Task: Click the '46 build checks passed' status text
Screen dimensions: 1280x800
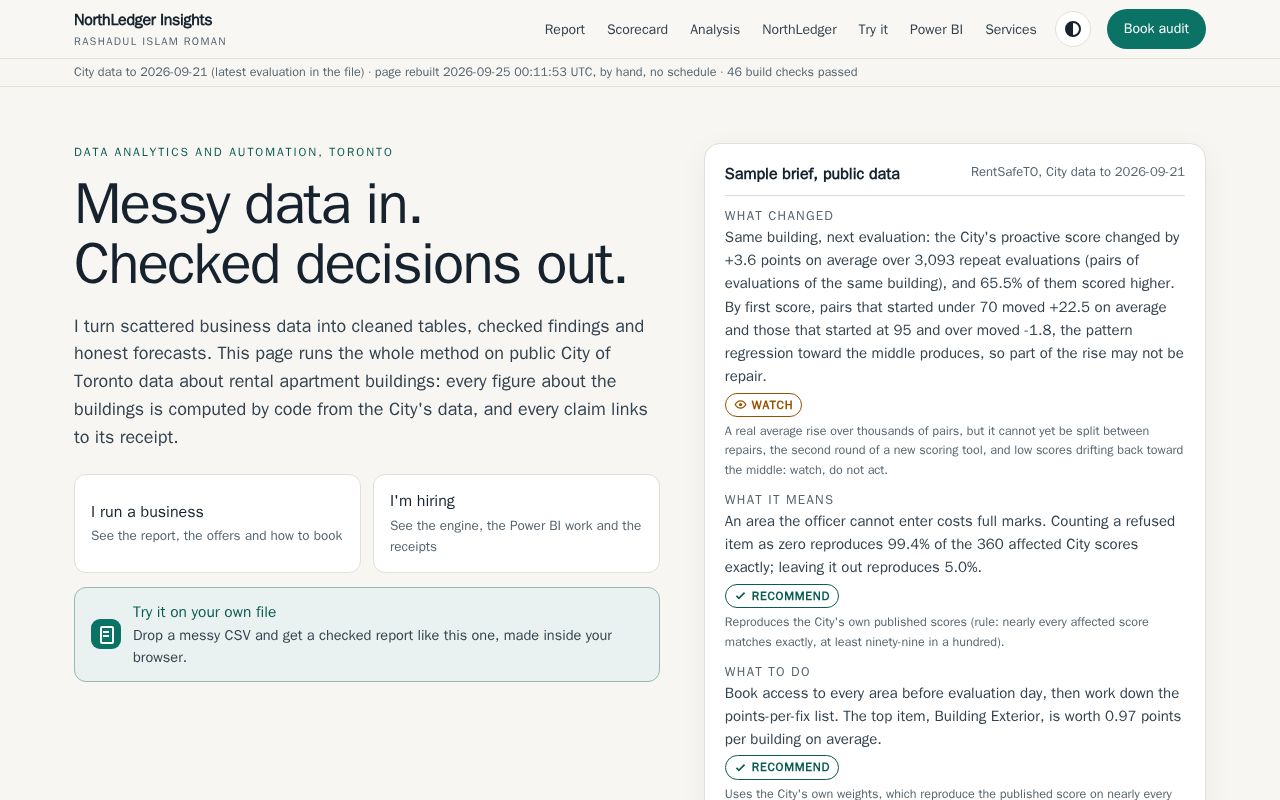Action: click(792, 72)
